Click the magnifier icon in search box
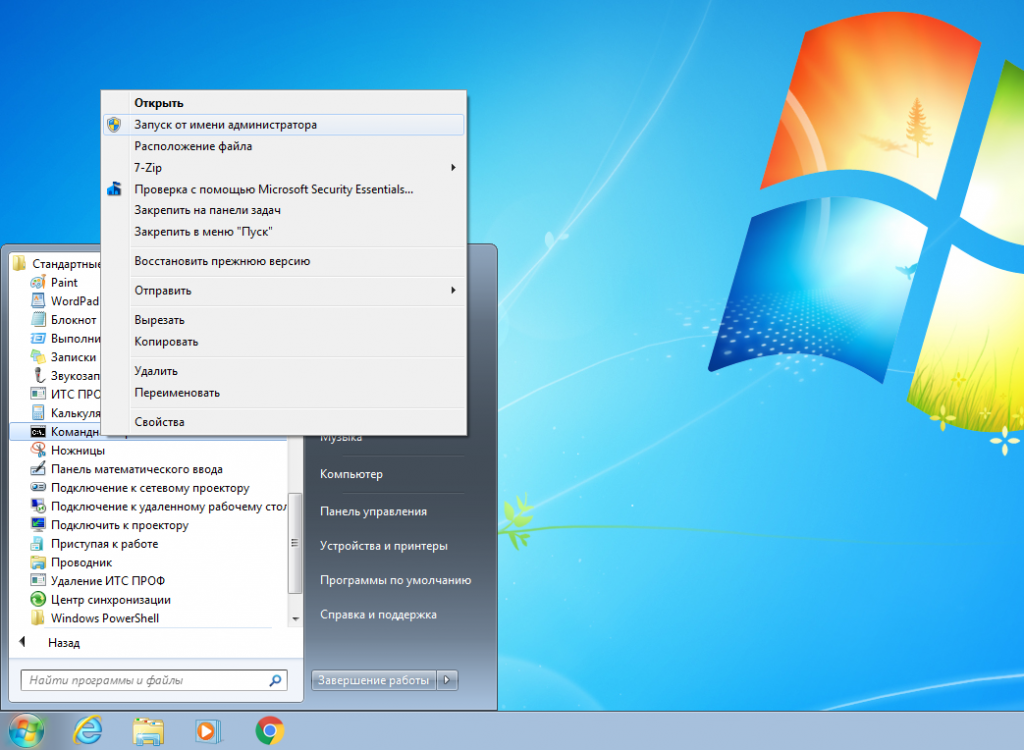The width and height of the screenshot is (1024, 750). click(x=276, y=680)
